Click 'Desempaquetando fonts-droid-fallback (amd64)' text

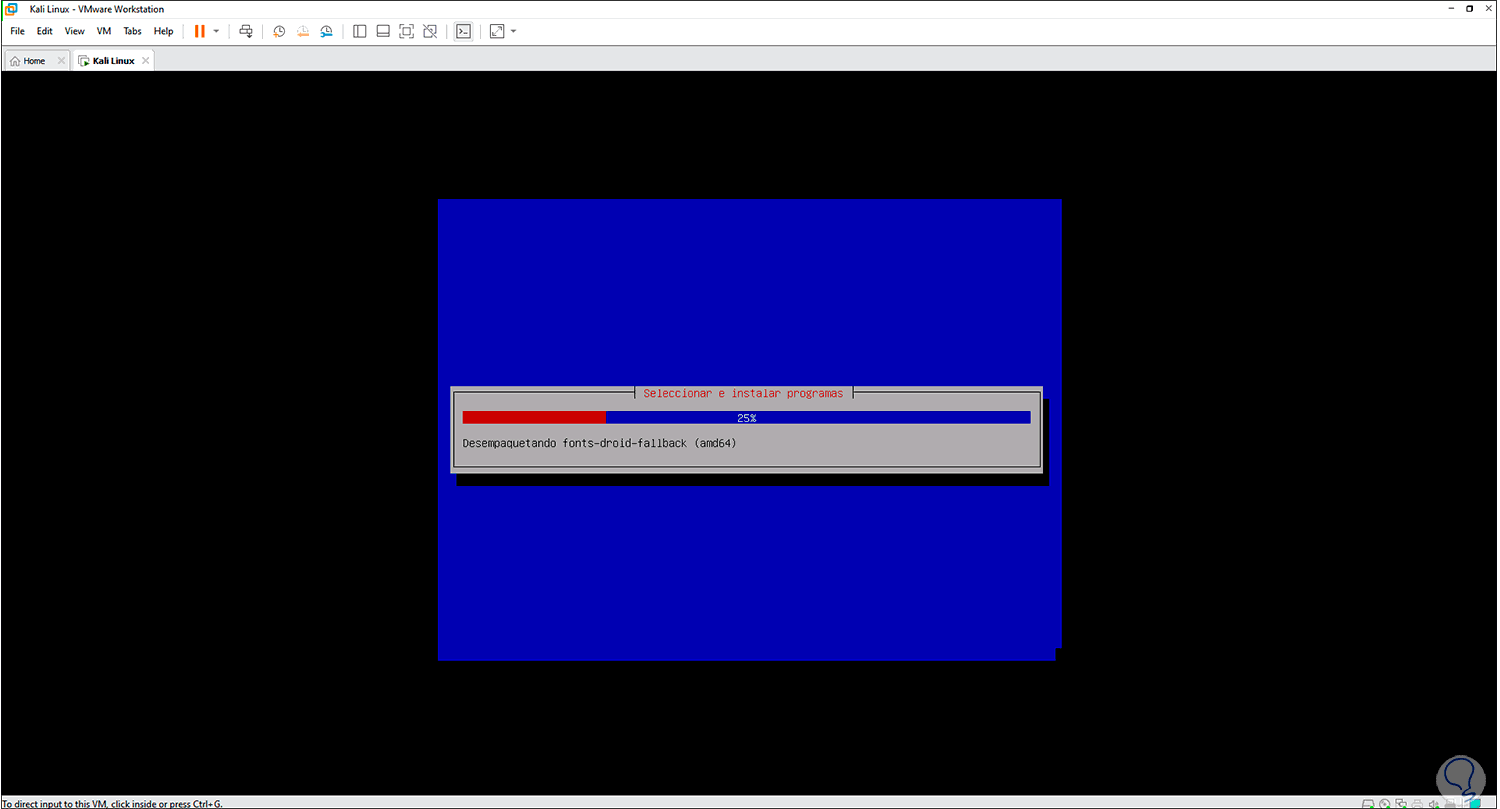[600, 442]
